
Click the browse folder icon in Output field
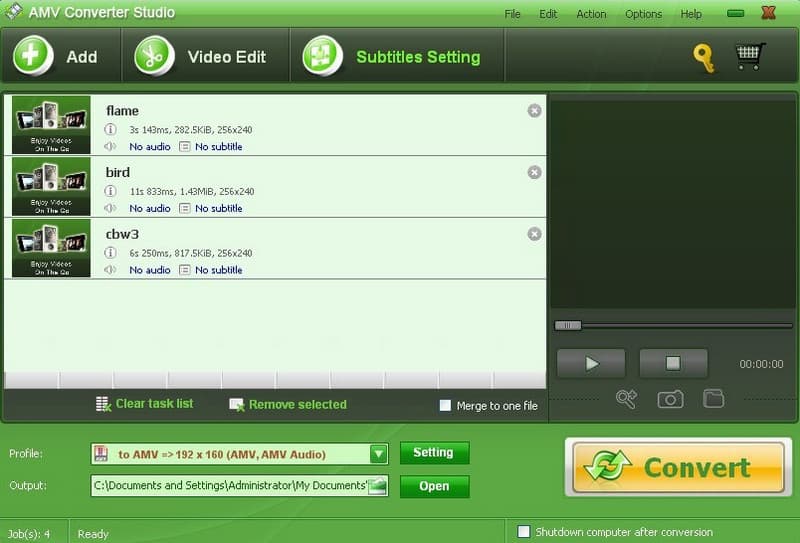pos(377,487)
